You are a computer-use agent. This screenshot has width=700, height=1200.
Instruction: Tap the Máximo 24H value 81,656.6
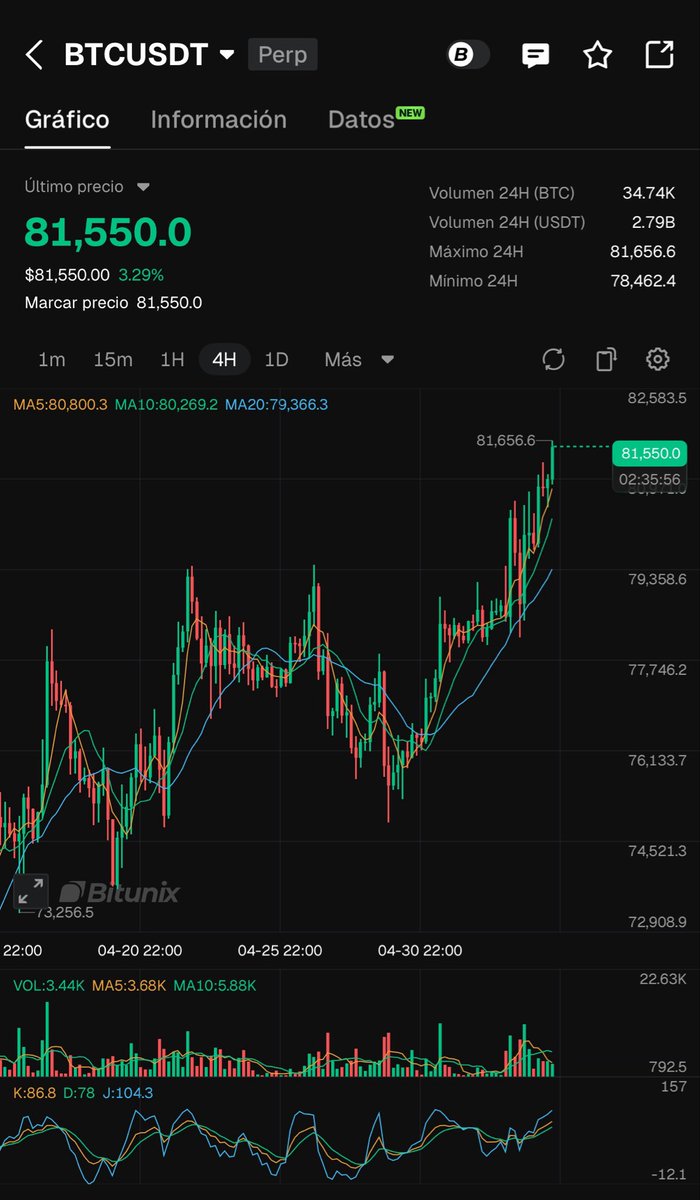click(x=643, y=252)
